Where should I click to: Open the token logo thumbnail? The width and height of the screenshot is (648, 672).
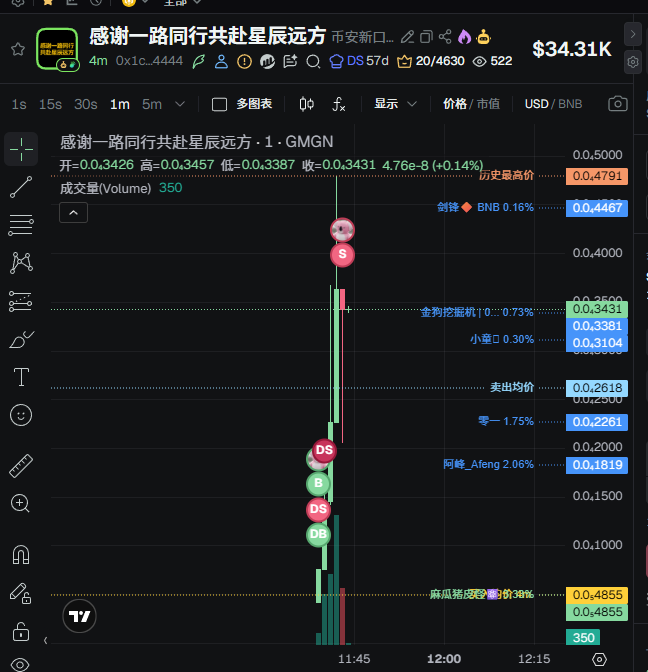[x=57, y=49]
